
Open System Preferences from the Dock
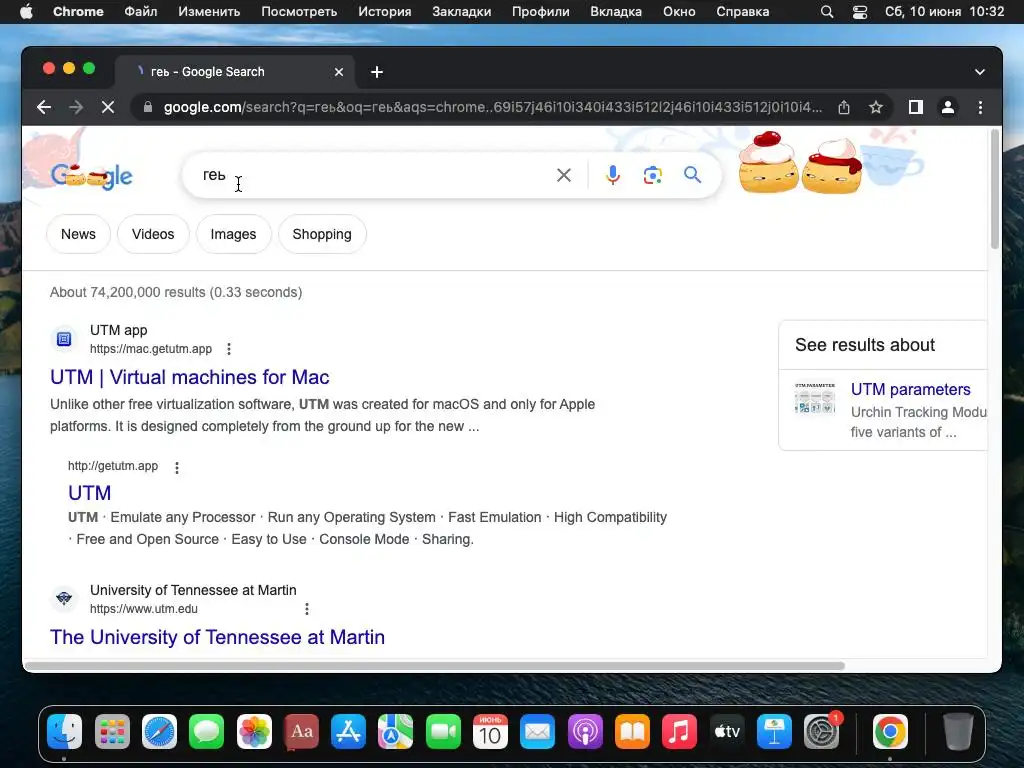click(822, 731)
